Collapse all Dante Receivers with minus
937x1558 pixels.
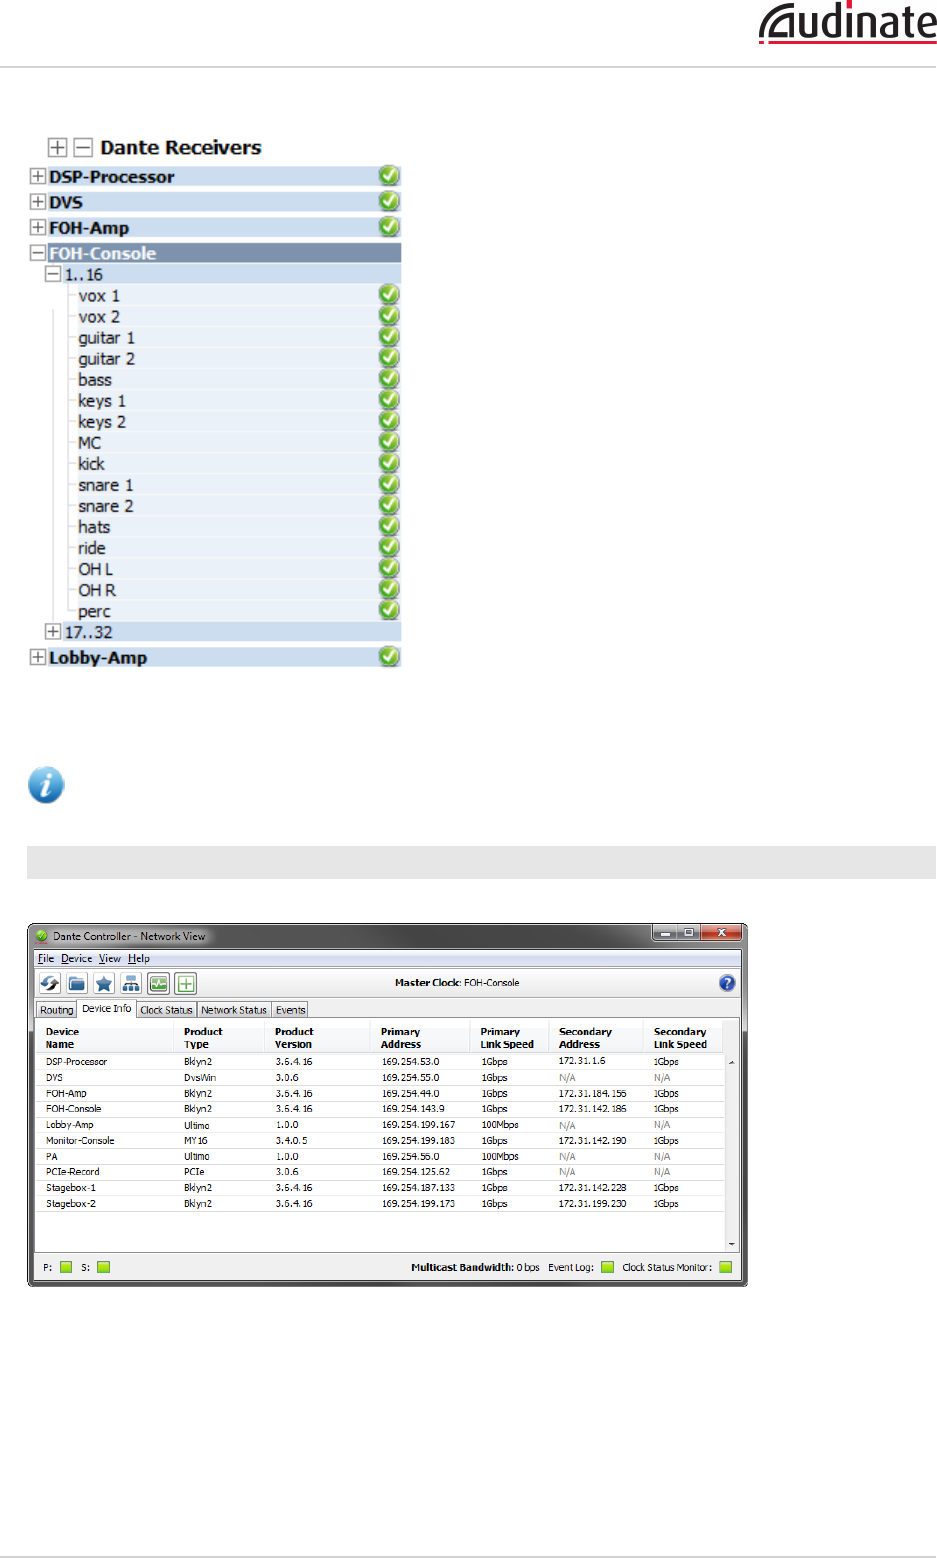tap(83, 147)
